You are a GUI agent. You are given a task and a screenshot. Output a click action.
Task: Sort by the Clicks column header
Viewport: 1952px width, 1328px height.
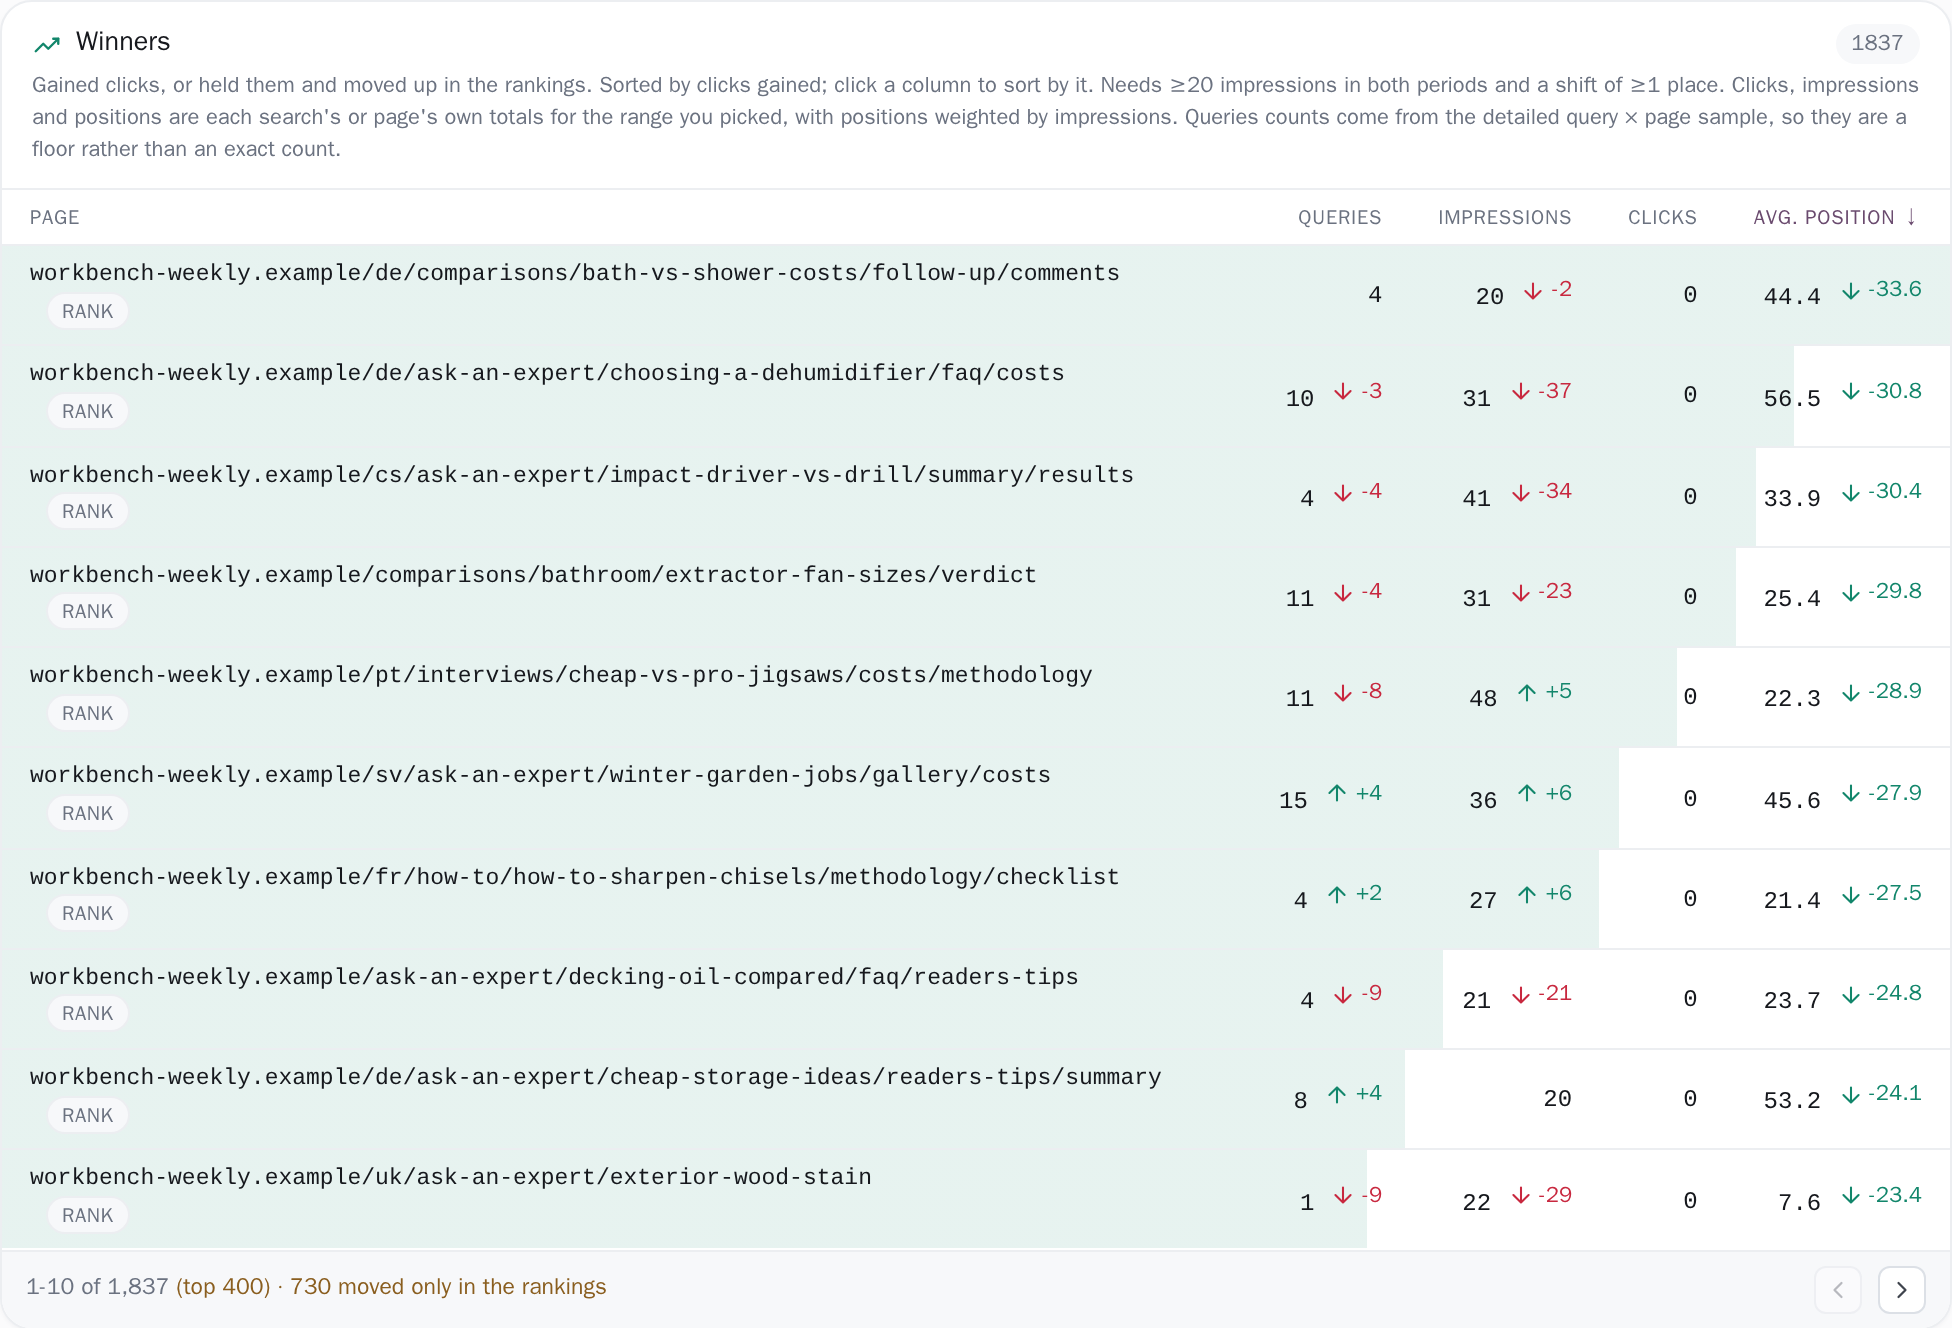(1662, 217)
